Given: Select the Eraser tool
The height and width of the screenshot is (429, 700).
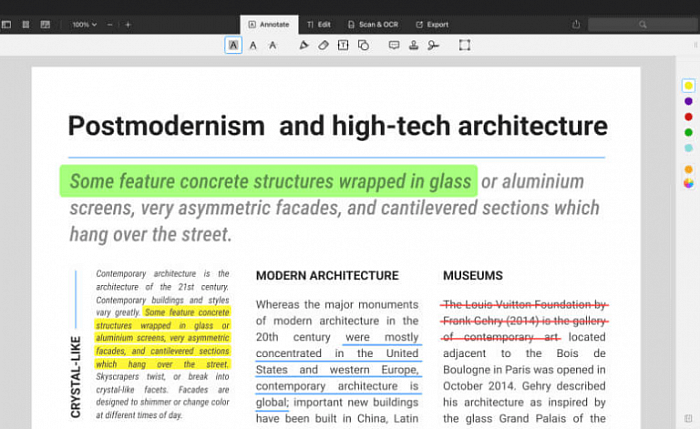Looking at the screenshot, I should tap(323, 45).
